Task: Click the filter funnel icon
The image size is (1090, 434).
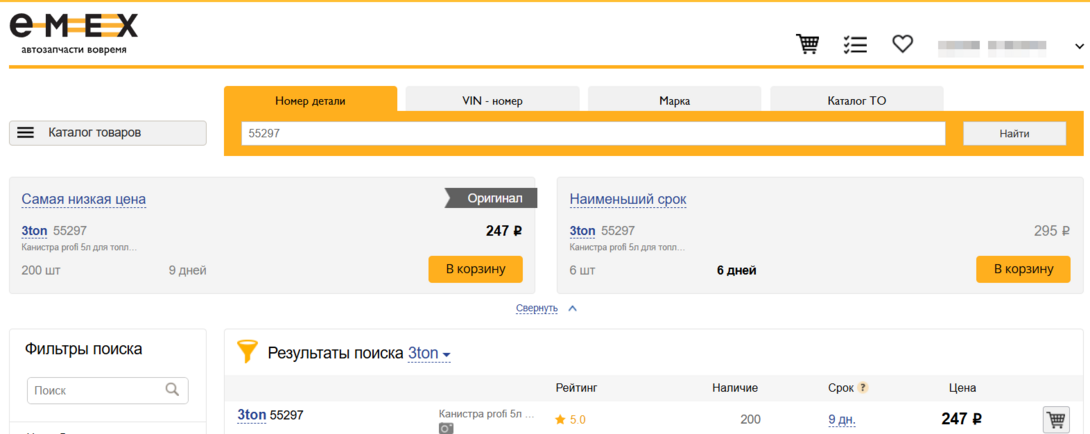Action: 247,351
